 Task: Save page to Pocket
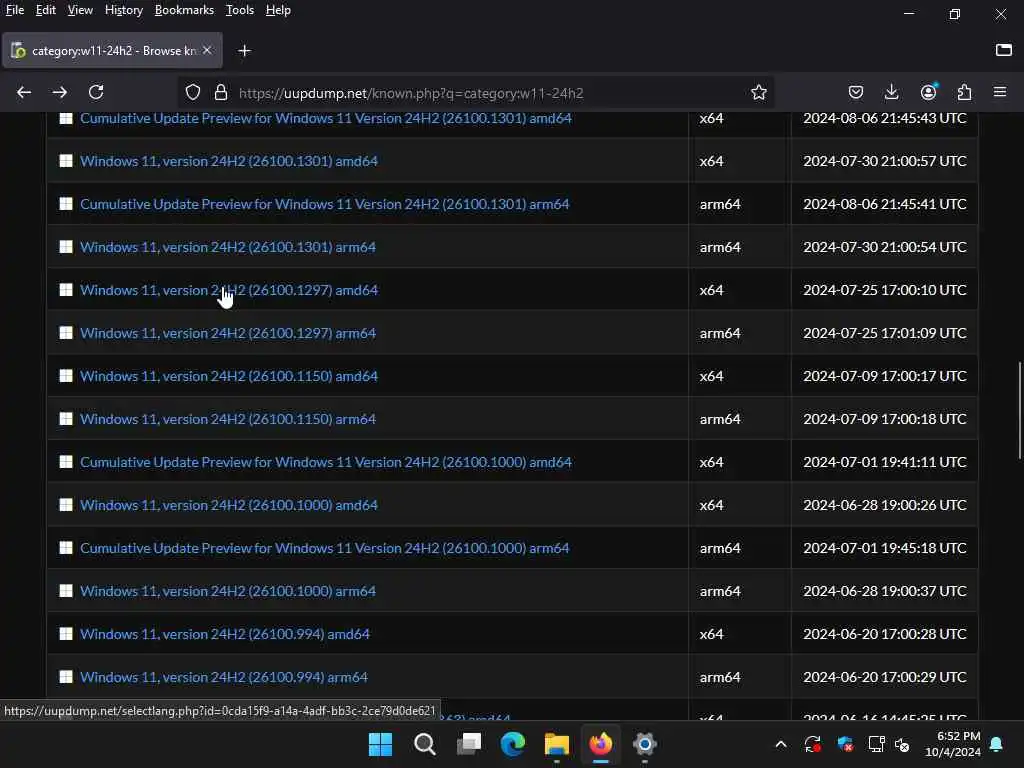tap(856, 93)
